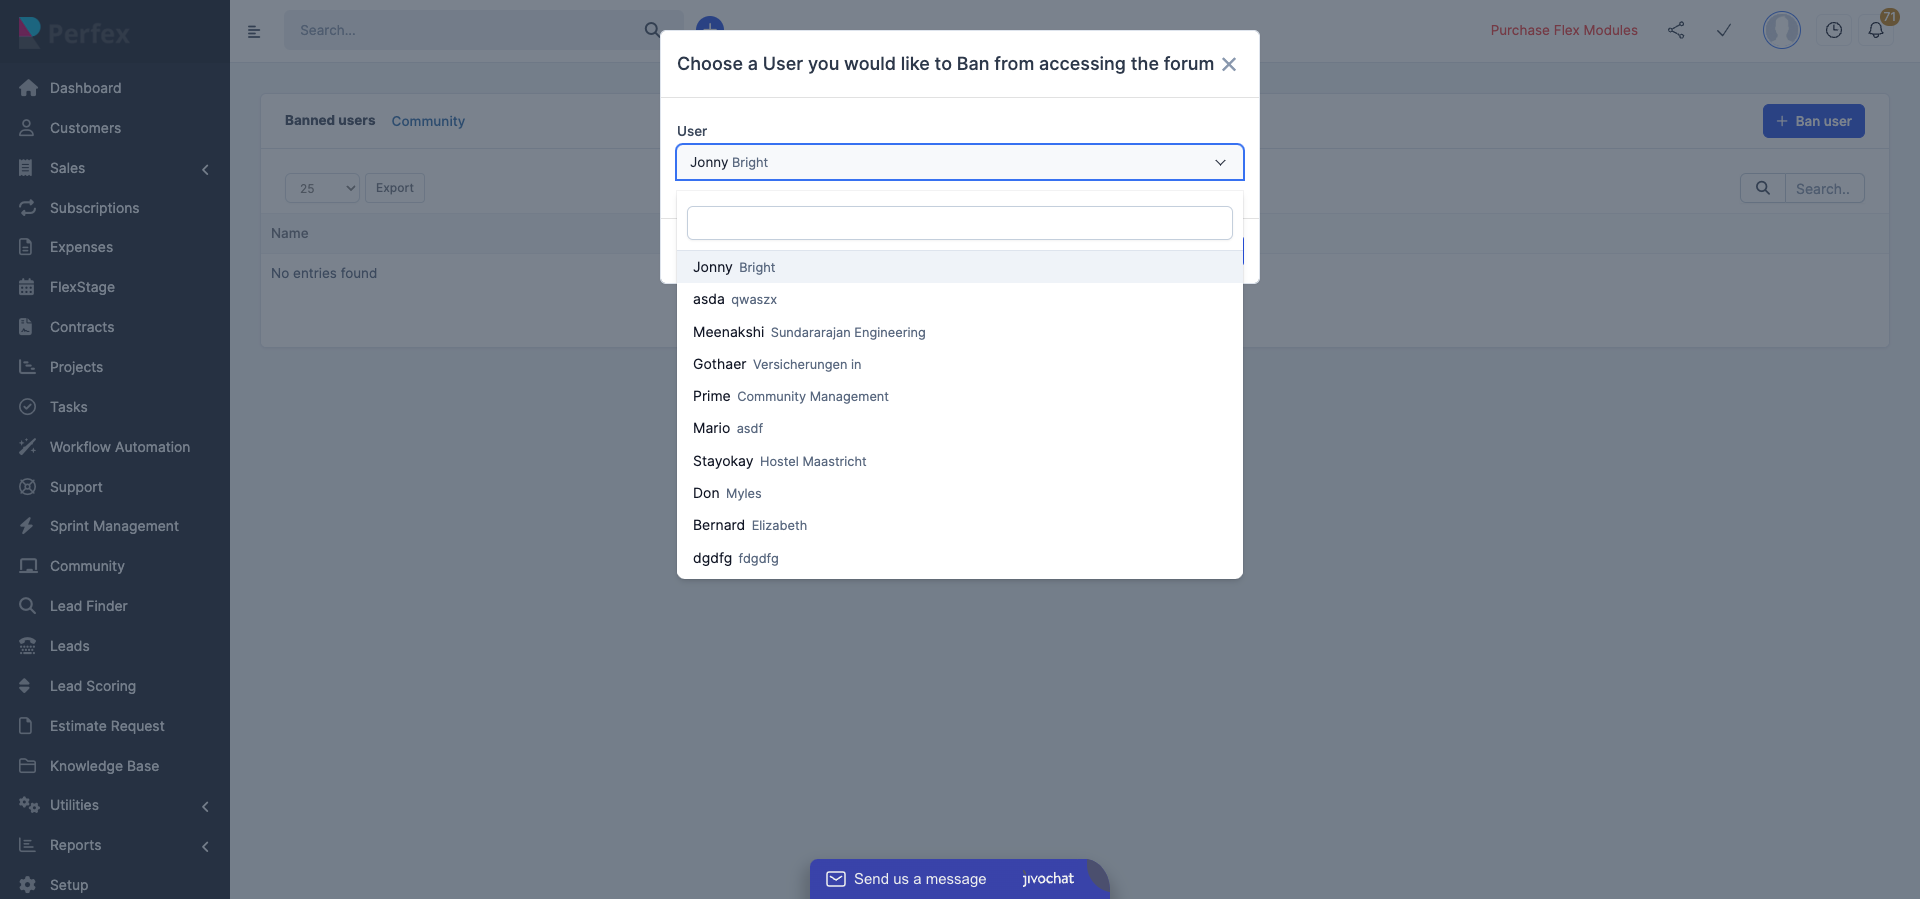This screenshot has height=899, width=1920.
Task: Open the Contracts section
Action: tap(80, 327)
